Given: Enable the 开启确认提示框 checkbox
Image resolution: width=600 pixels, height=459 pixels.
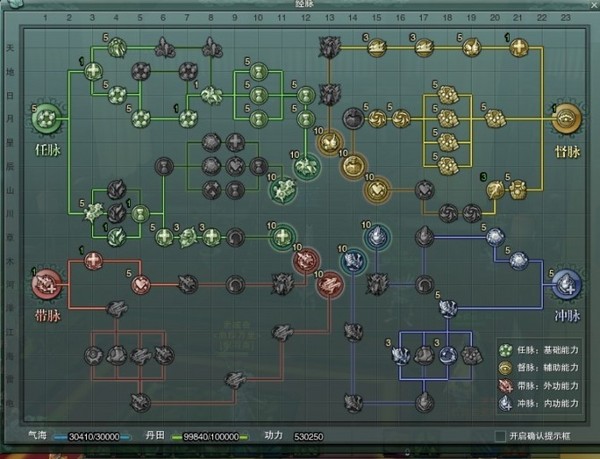Looking at the screenshot, I should coord(501,436).
